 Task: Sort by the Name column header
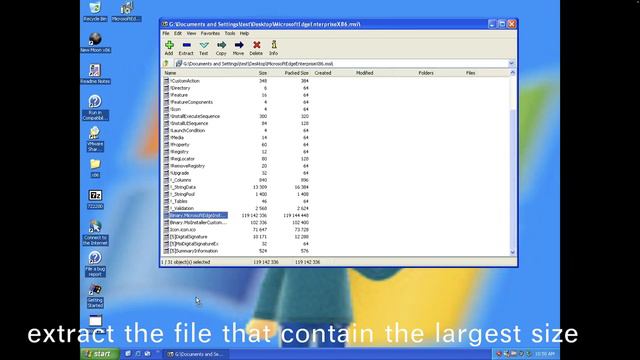170,73
